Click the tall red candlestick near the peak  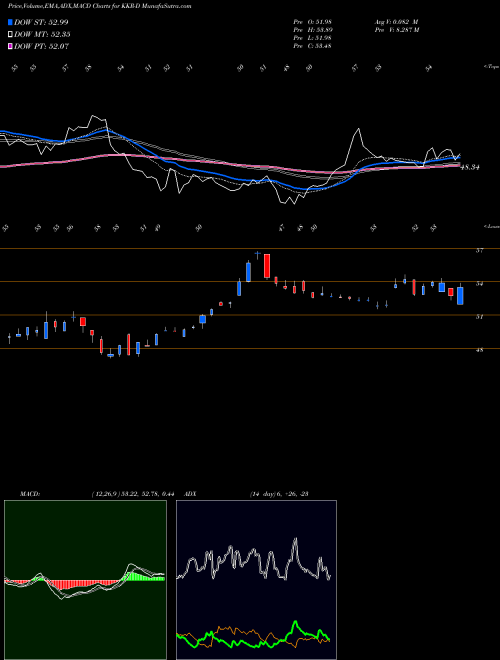click(x=267, y=266)
